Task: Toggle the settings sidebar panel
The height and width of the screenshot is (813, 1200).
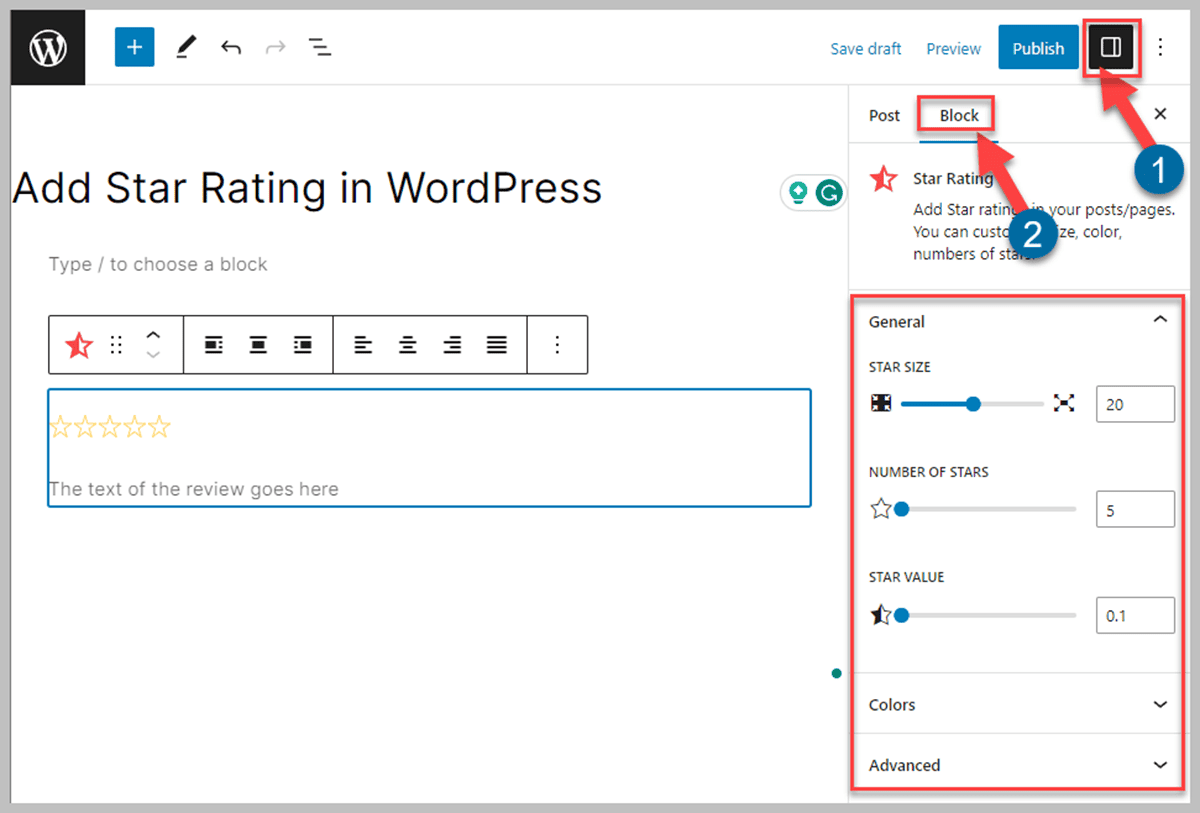Action: click(x=1111, y=47)
